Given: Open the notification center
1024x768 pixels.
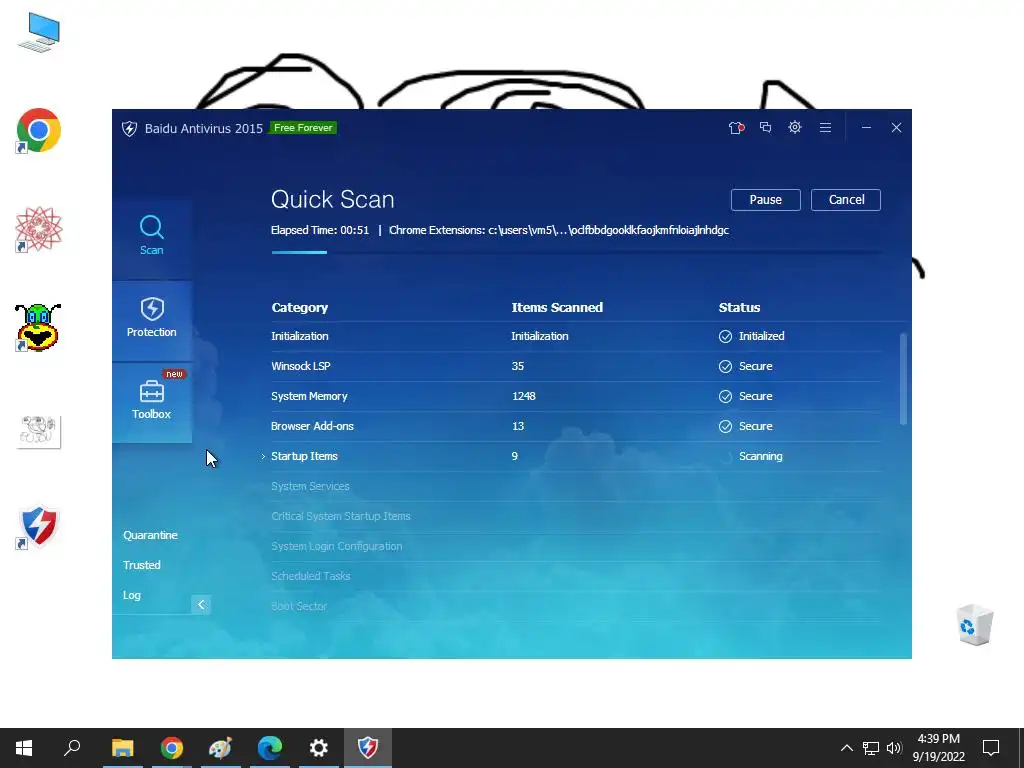Looking at the screenshot, I should coord(991,748).
